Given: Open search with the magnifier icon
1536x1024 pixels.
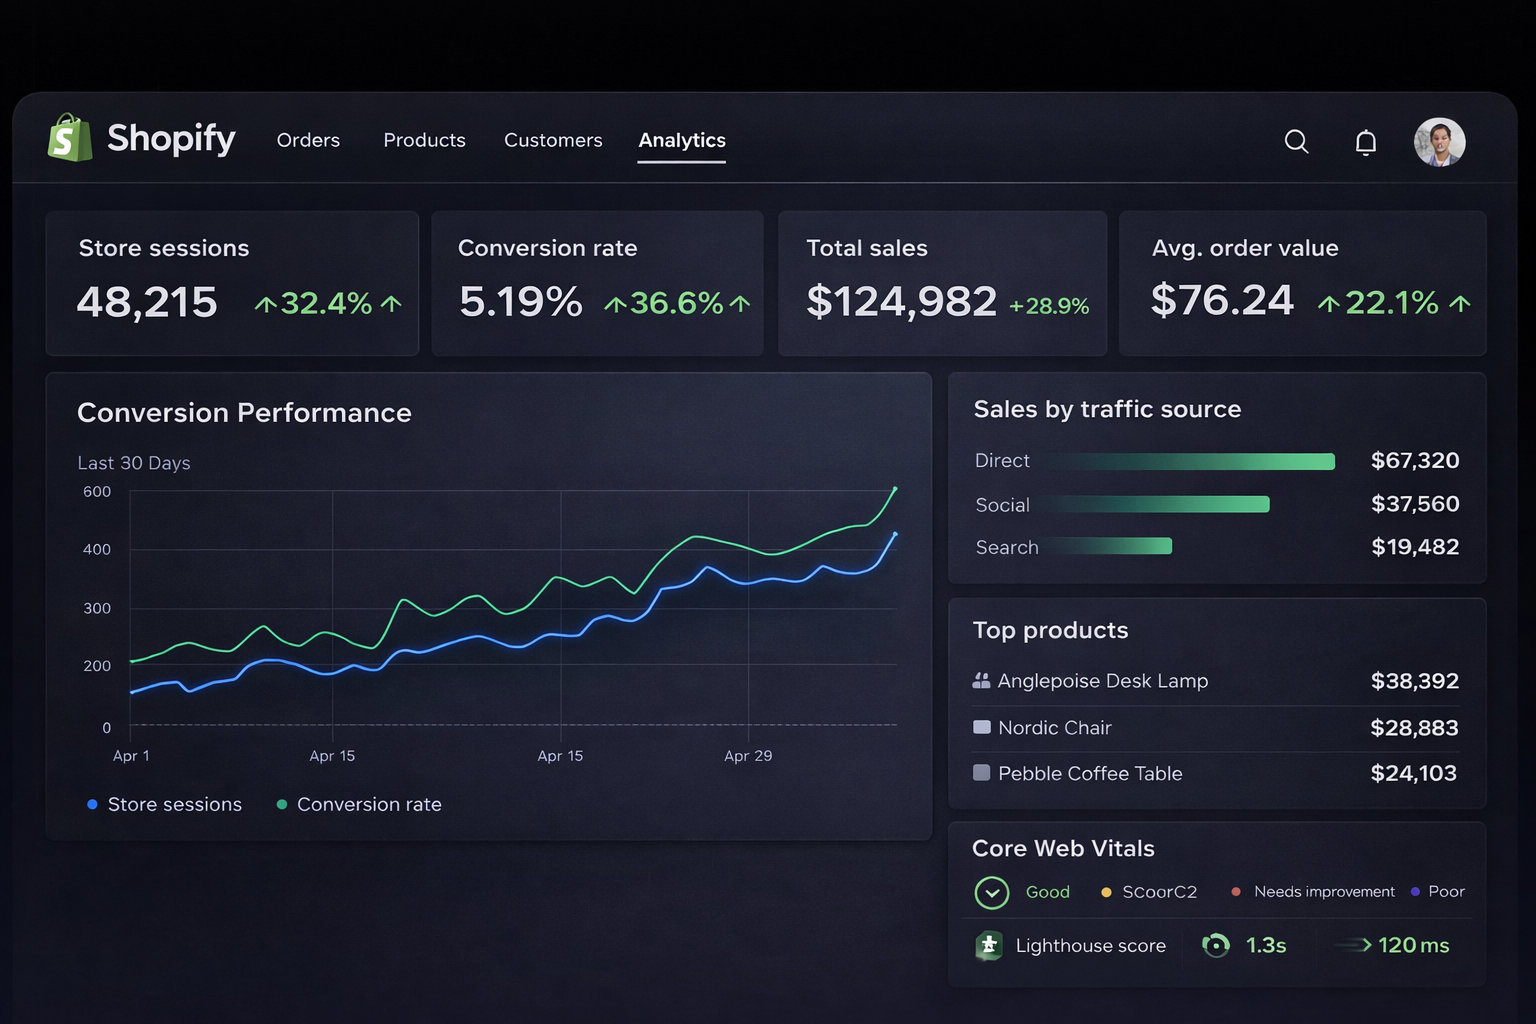Looking at the screenshot, I should pyautogui.click(x=1296, y=141).
